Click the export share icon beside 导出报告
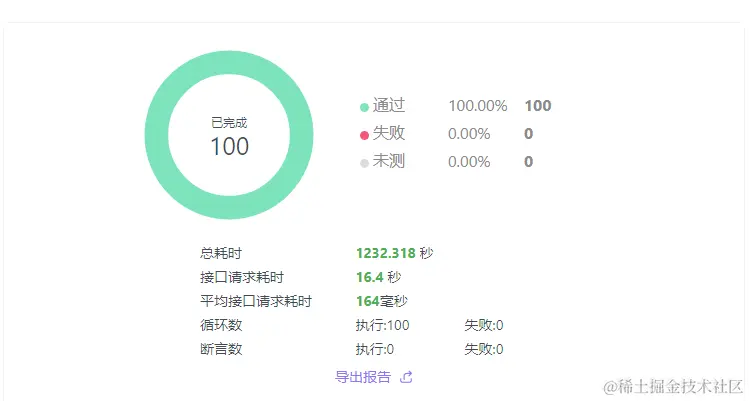Viewport: 749px width, 401px height. click(407, 377)
